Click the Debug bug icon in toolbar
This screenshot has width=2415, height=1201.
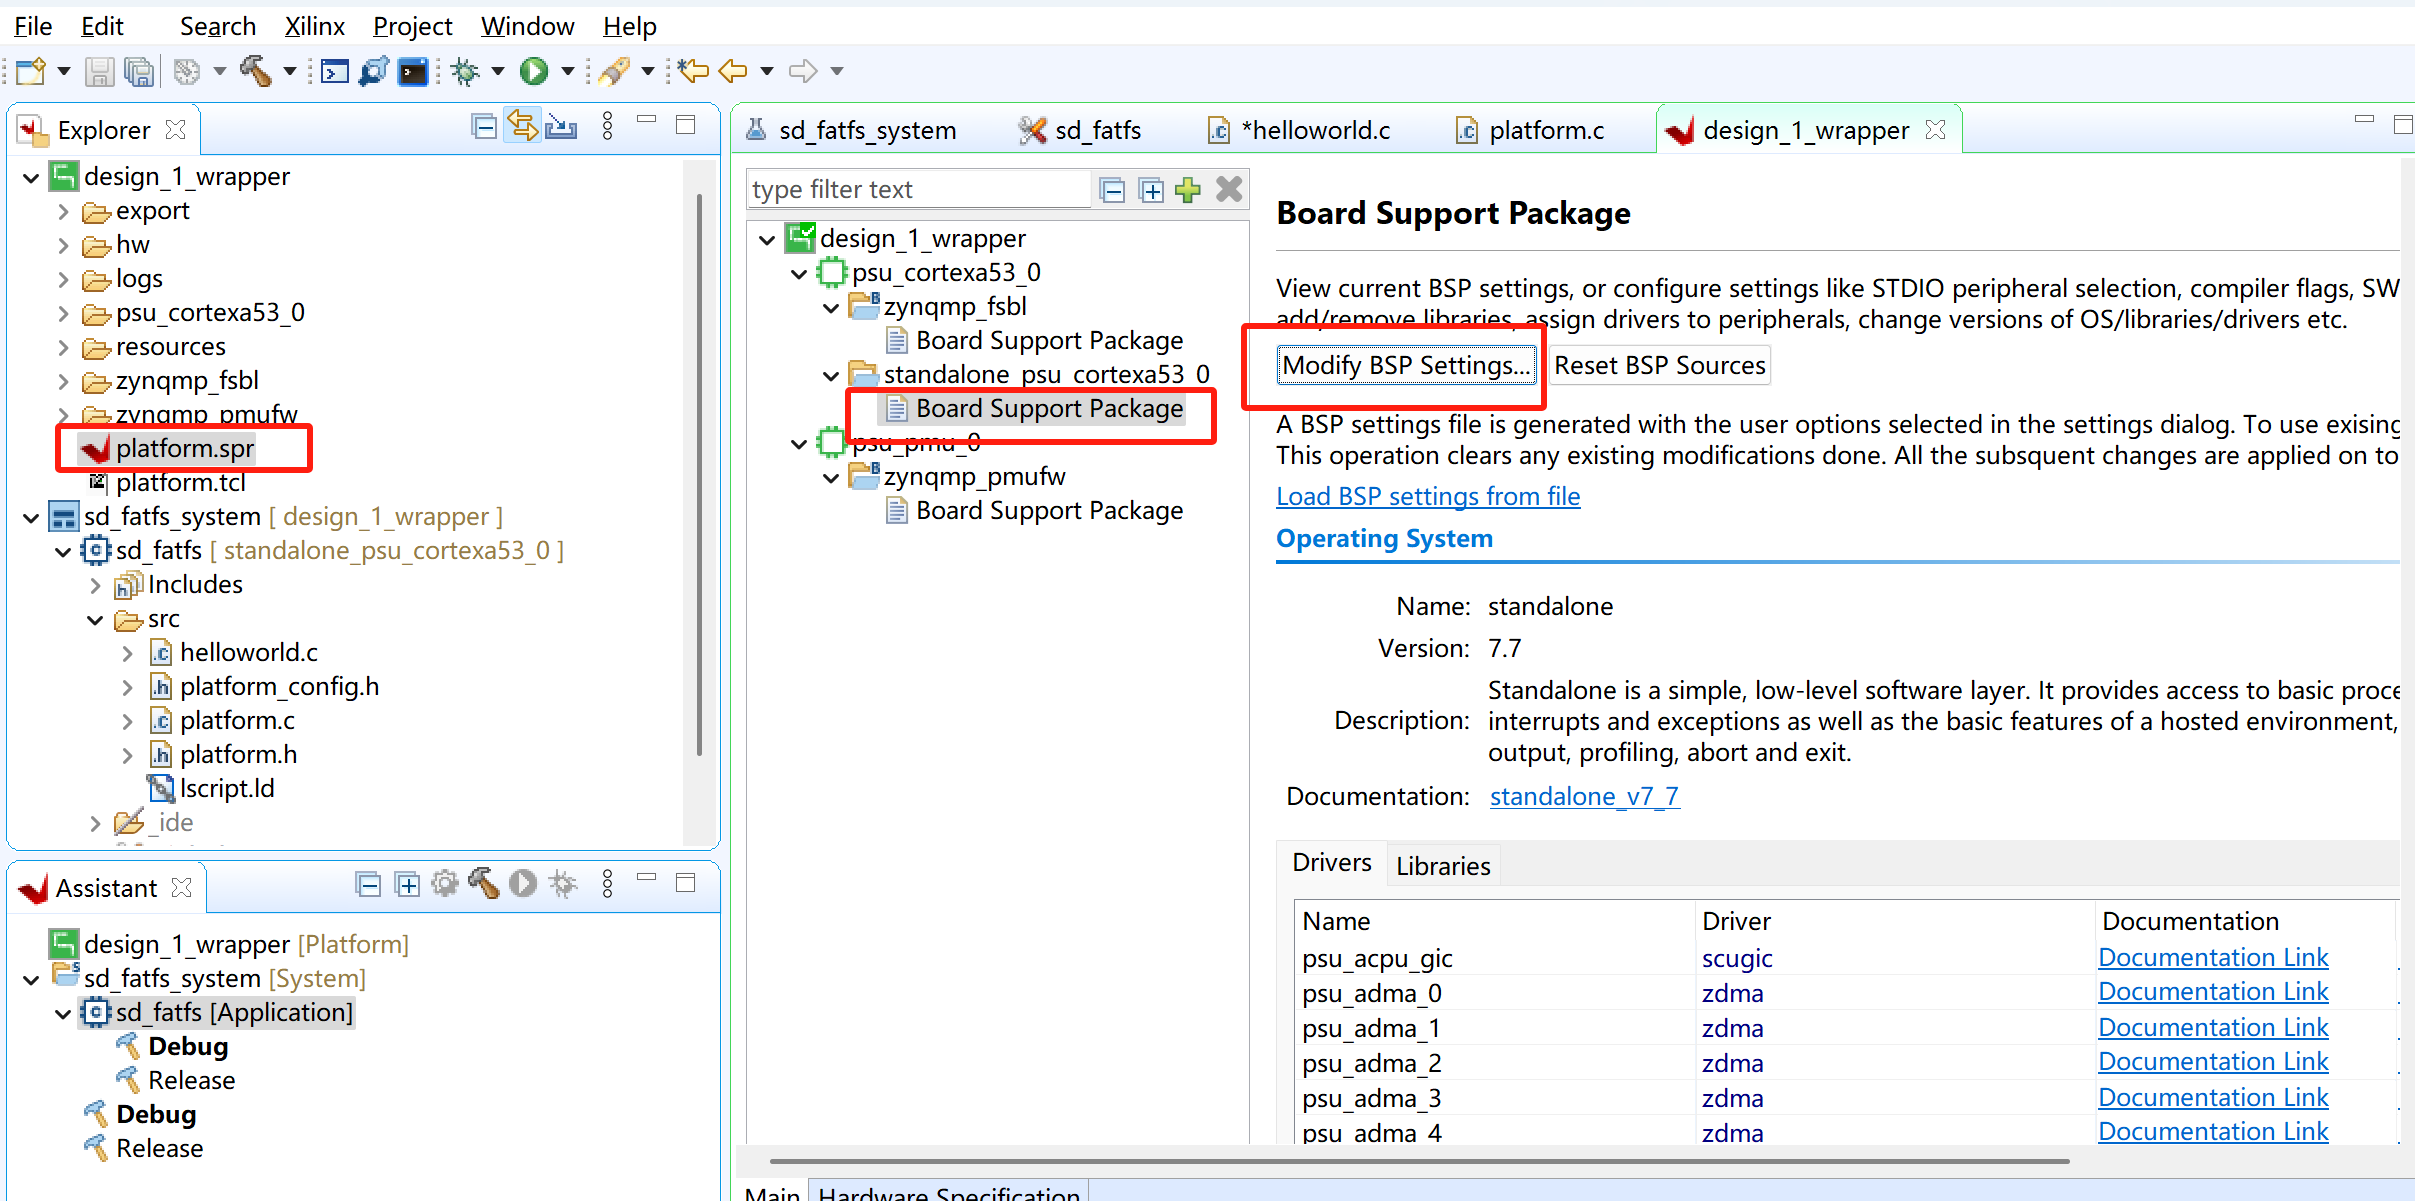(x=465, y=71)
